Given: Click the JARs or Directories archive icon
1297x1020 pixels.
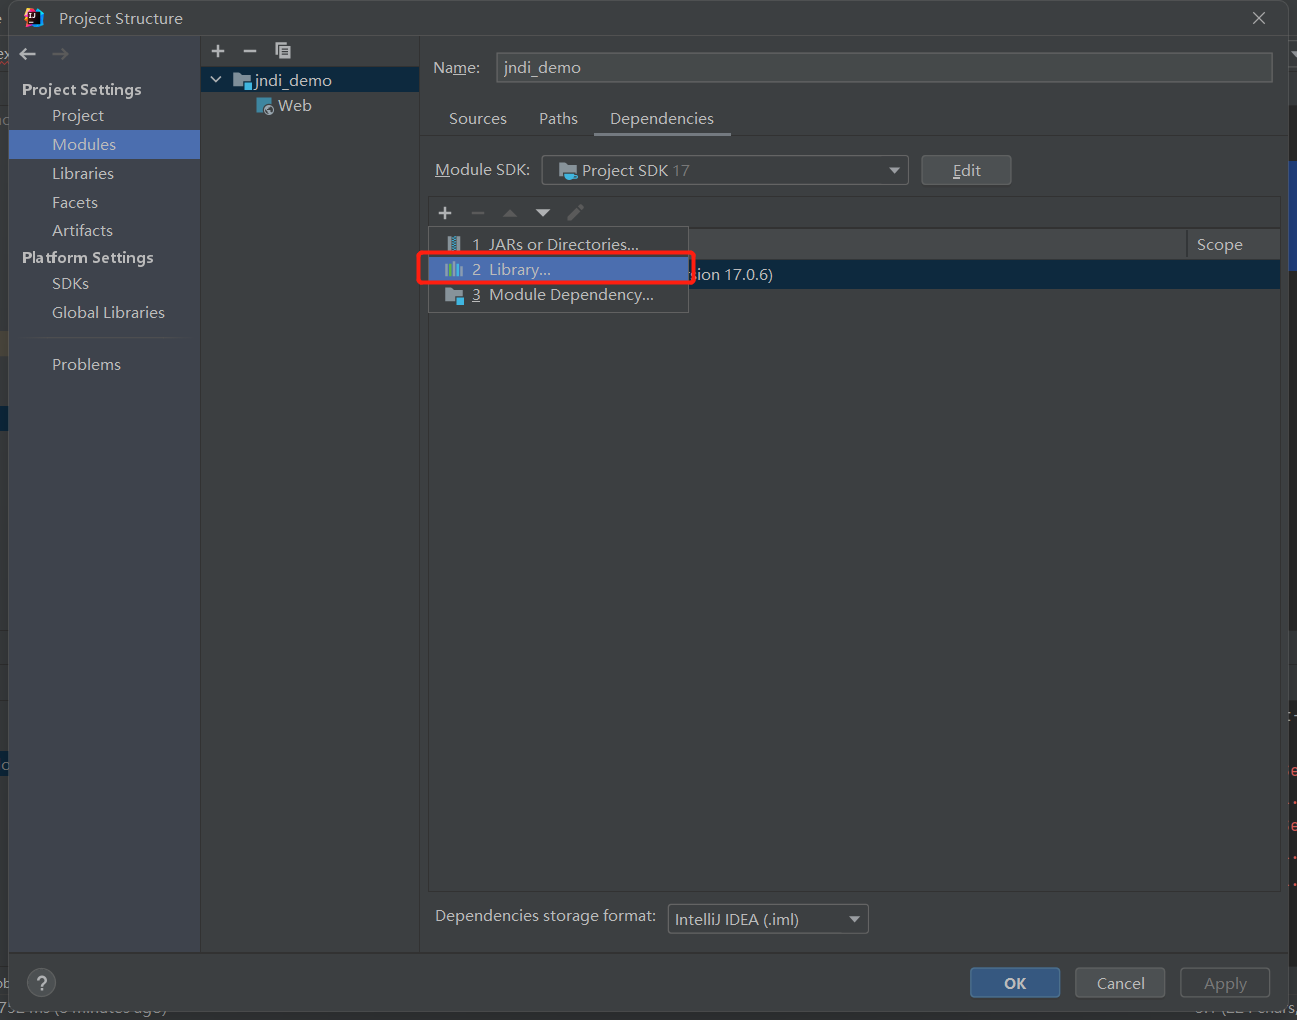Looking at the screenshot, I should pos(454,244).
